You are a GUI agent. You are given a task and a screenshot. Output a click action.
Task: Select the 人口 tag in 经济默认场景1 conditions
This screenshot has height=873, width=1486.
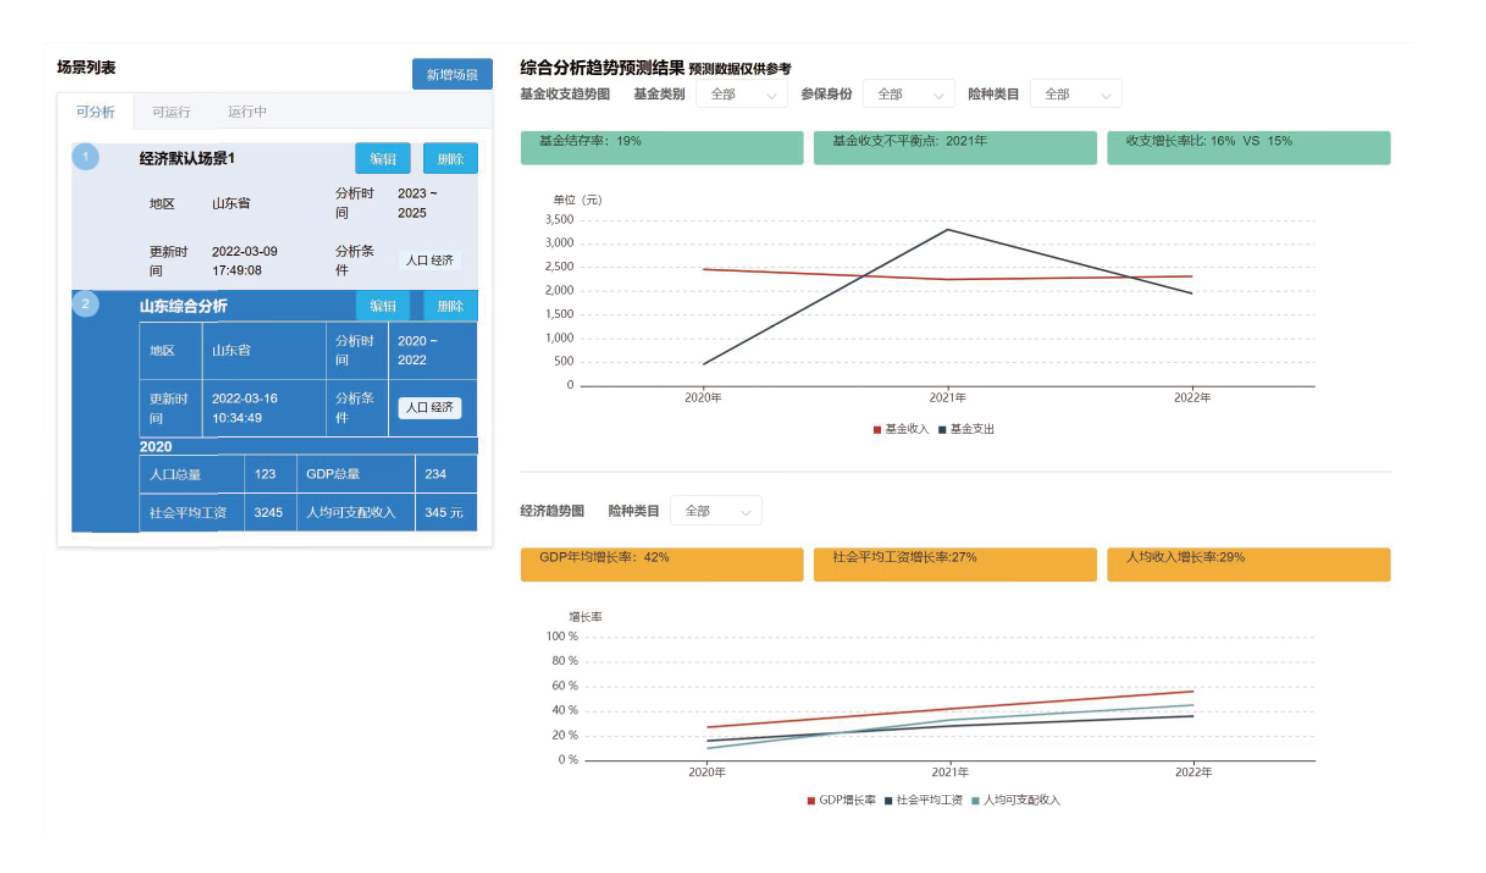pyautogui.click(x=418, y=260)
